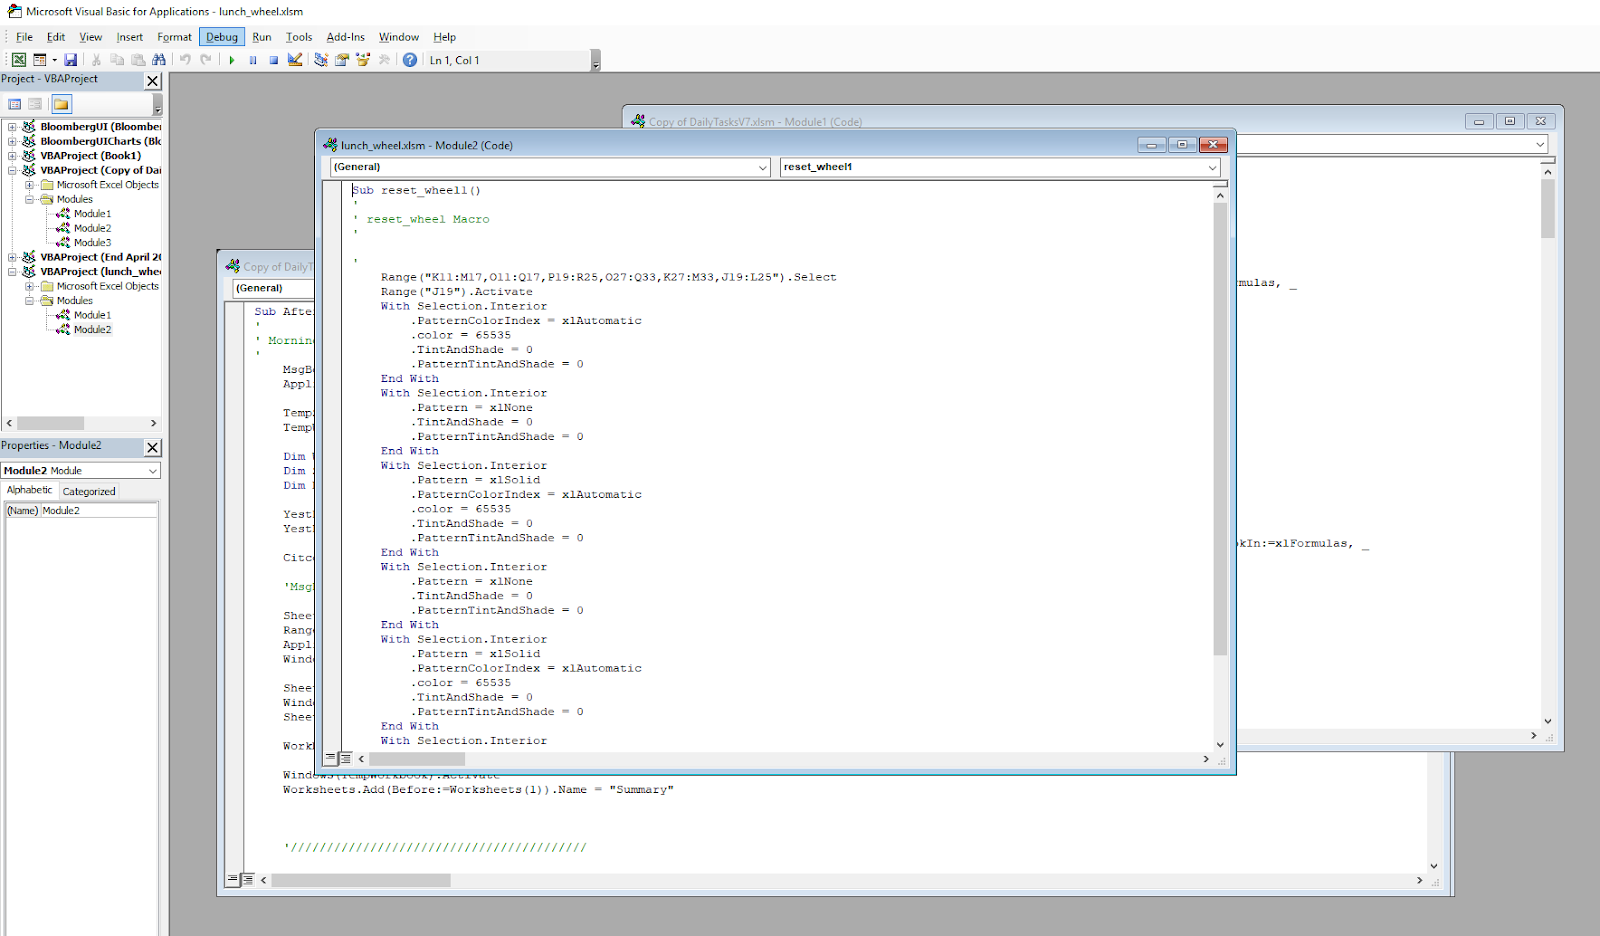Save the workbook with the floppy disk icon
This screenshot has width=1600, height=936.
71,60
